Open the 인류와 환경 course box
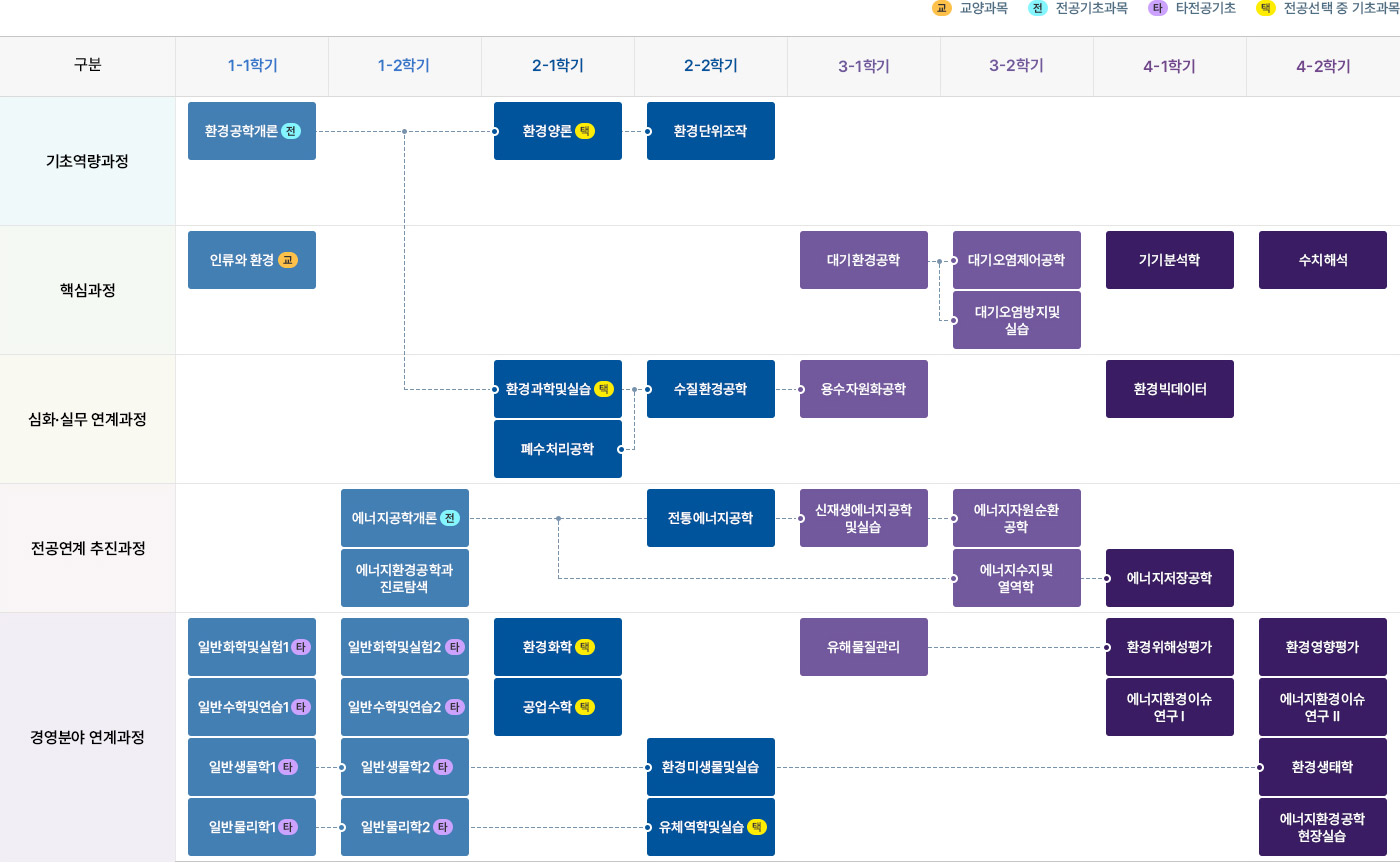The width and height of the screenshot is (1400, 863). [252, 260]
